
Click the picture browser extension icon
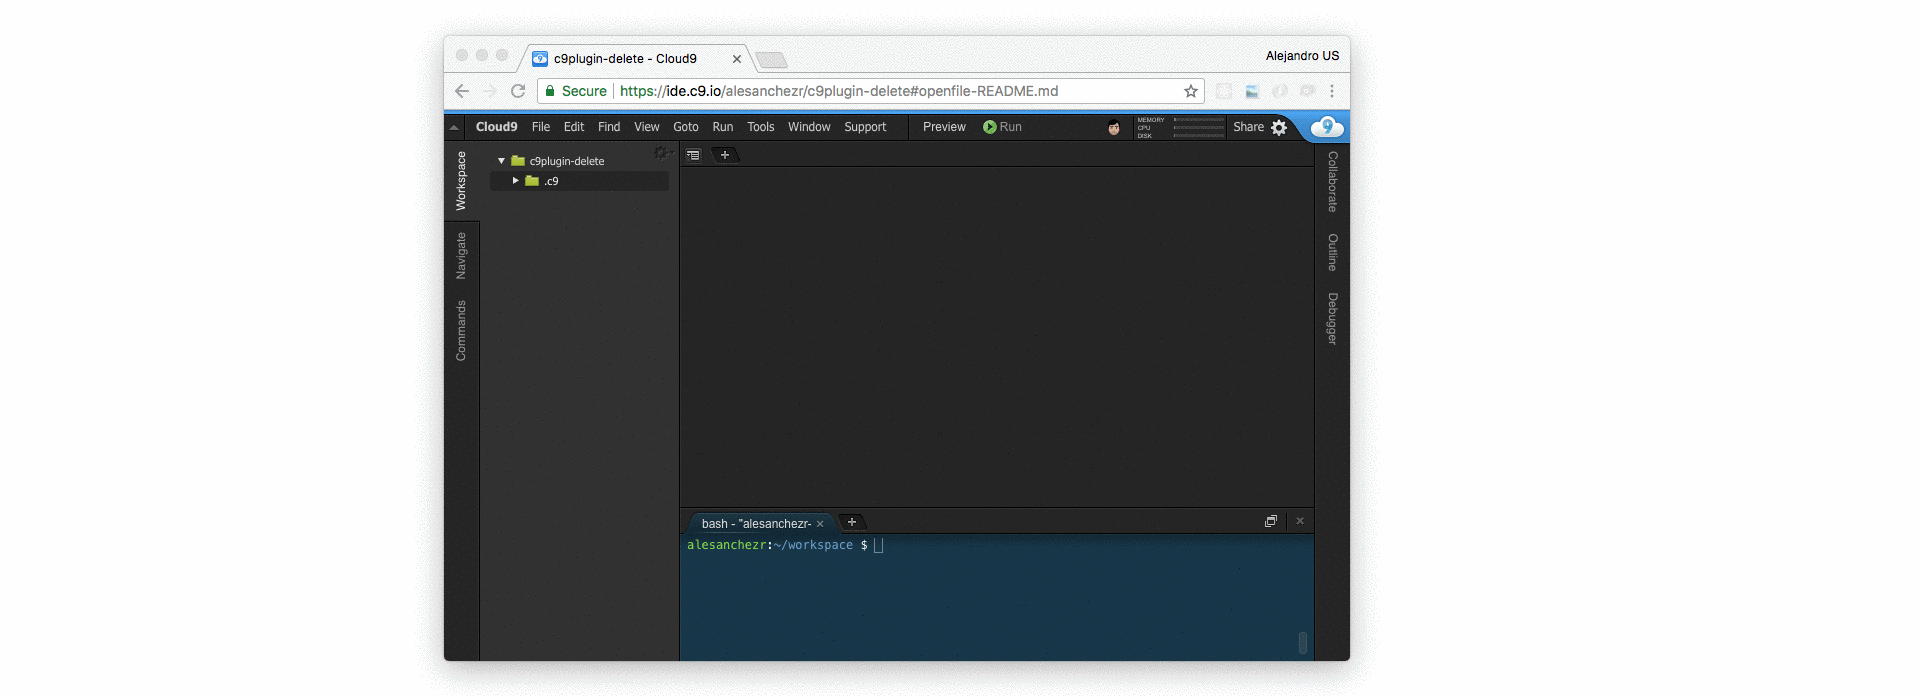[1252, 91]
